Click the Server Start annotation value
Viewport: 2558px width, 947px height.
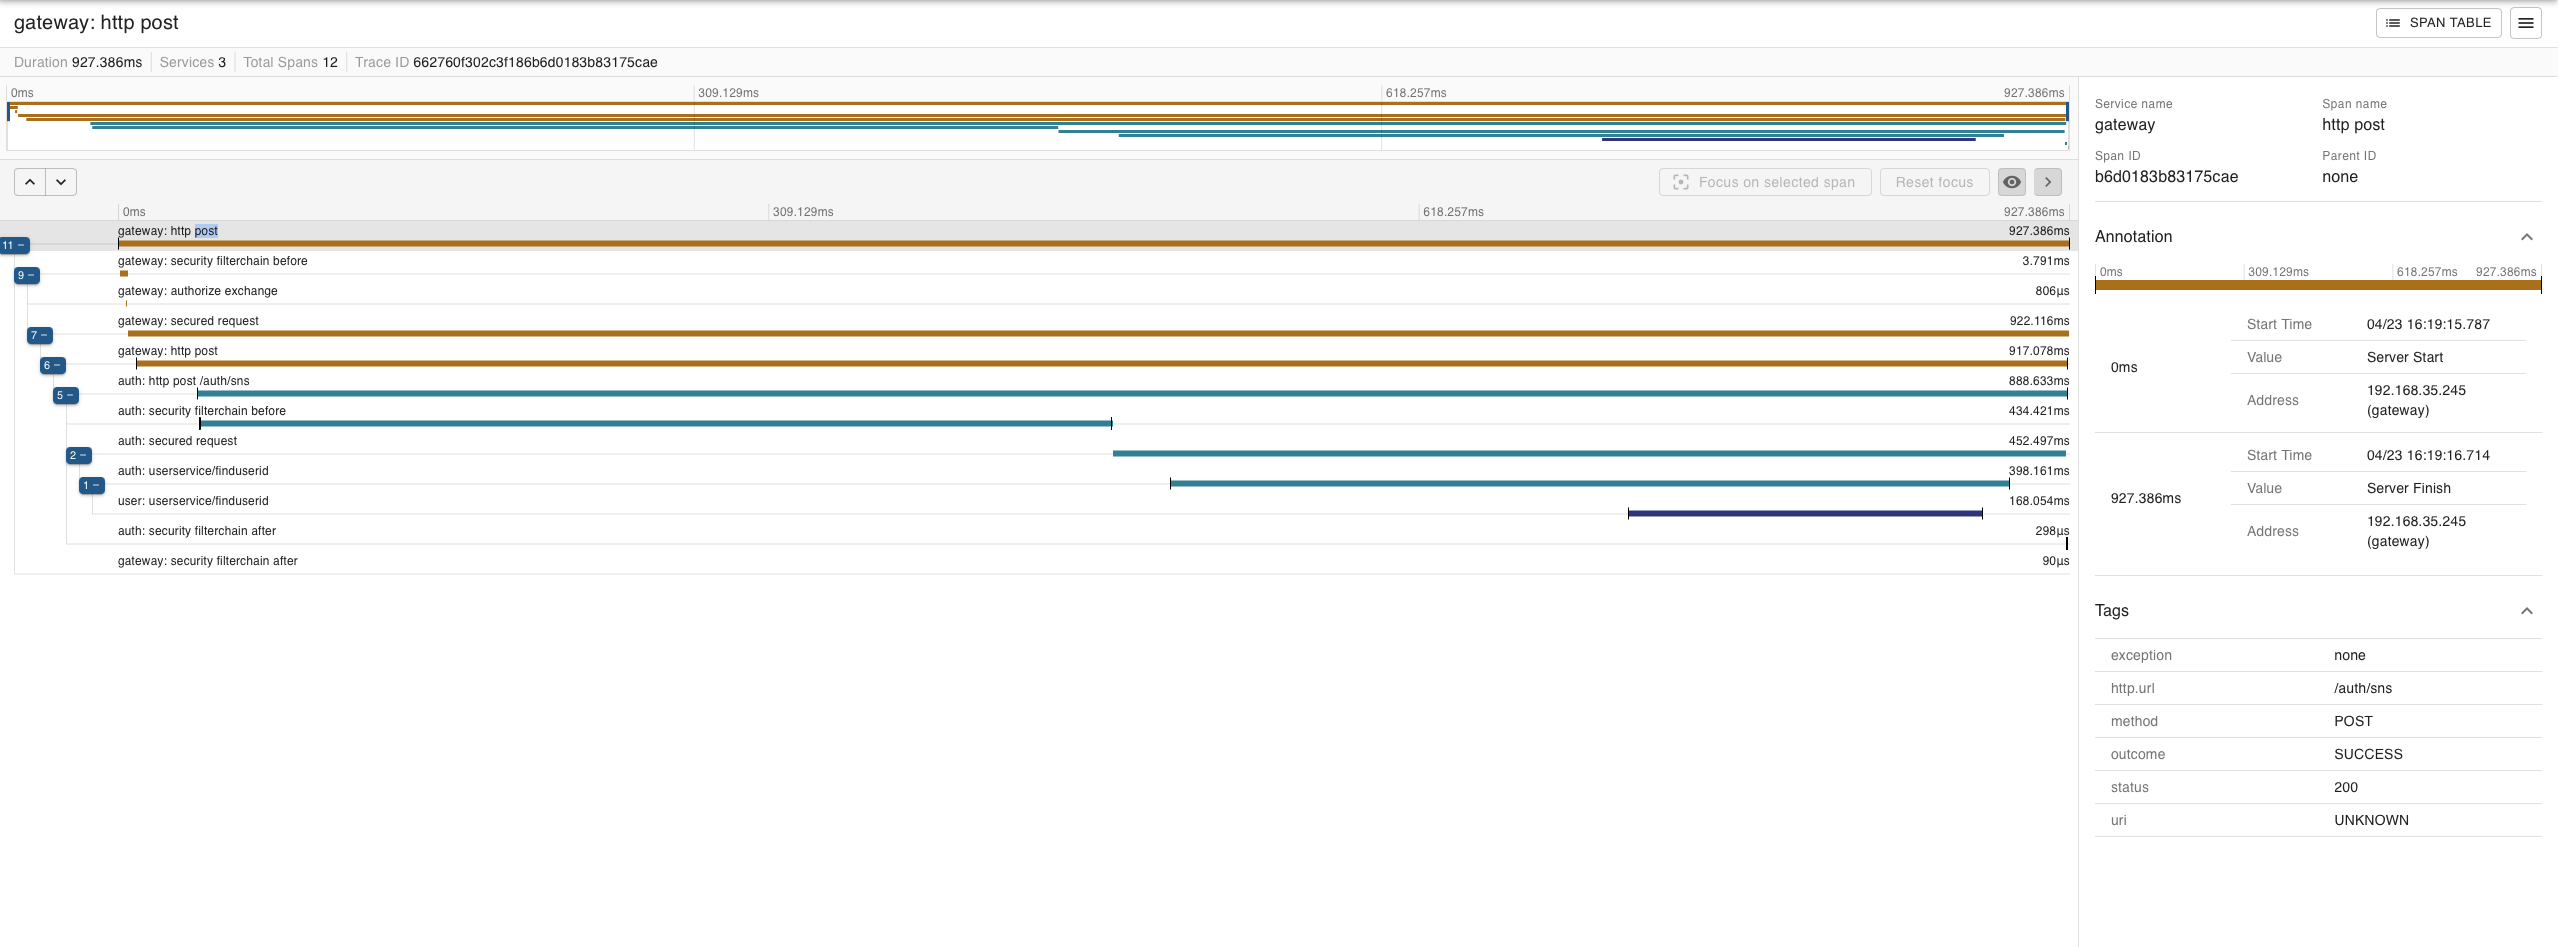(2404, 357)
